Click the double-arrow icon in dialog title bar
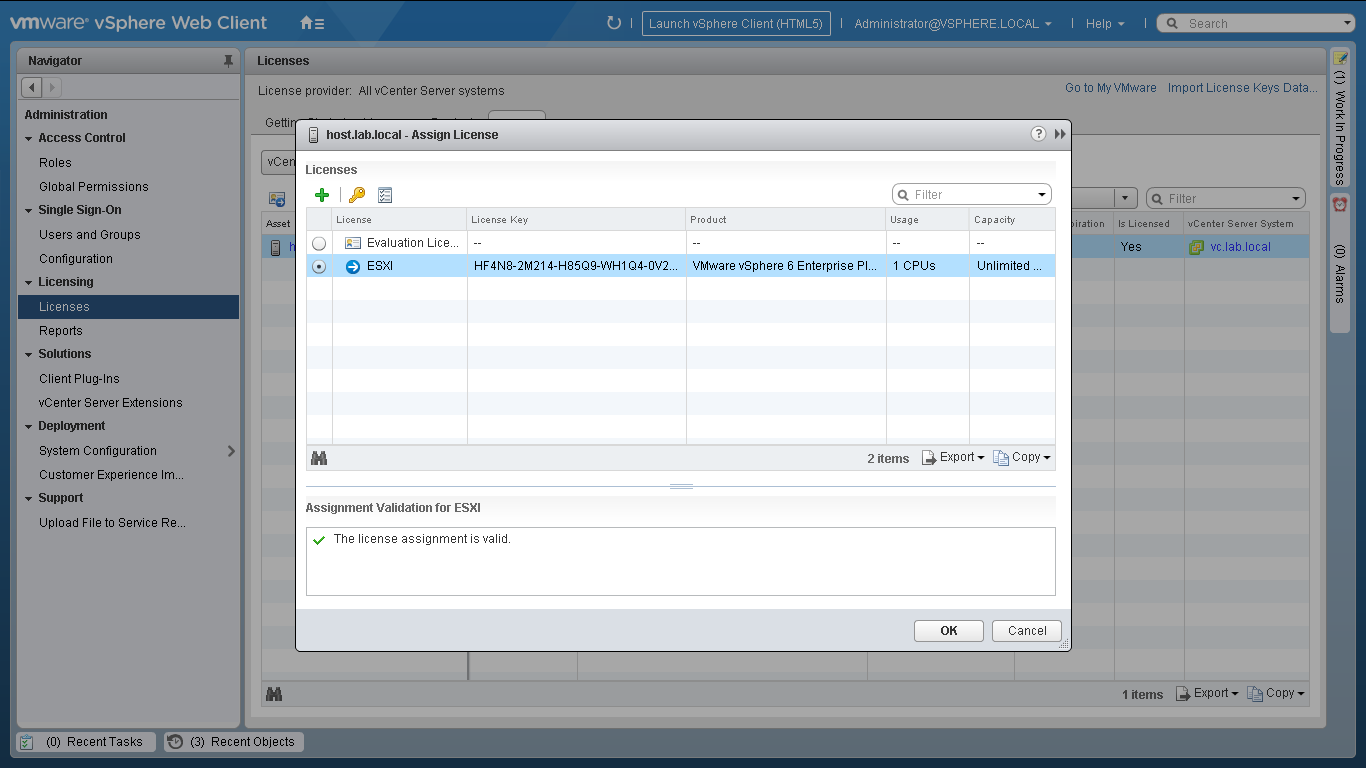The image size is (1366, 768). (x=1060, y=134)
